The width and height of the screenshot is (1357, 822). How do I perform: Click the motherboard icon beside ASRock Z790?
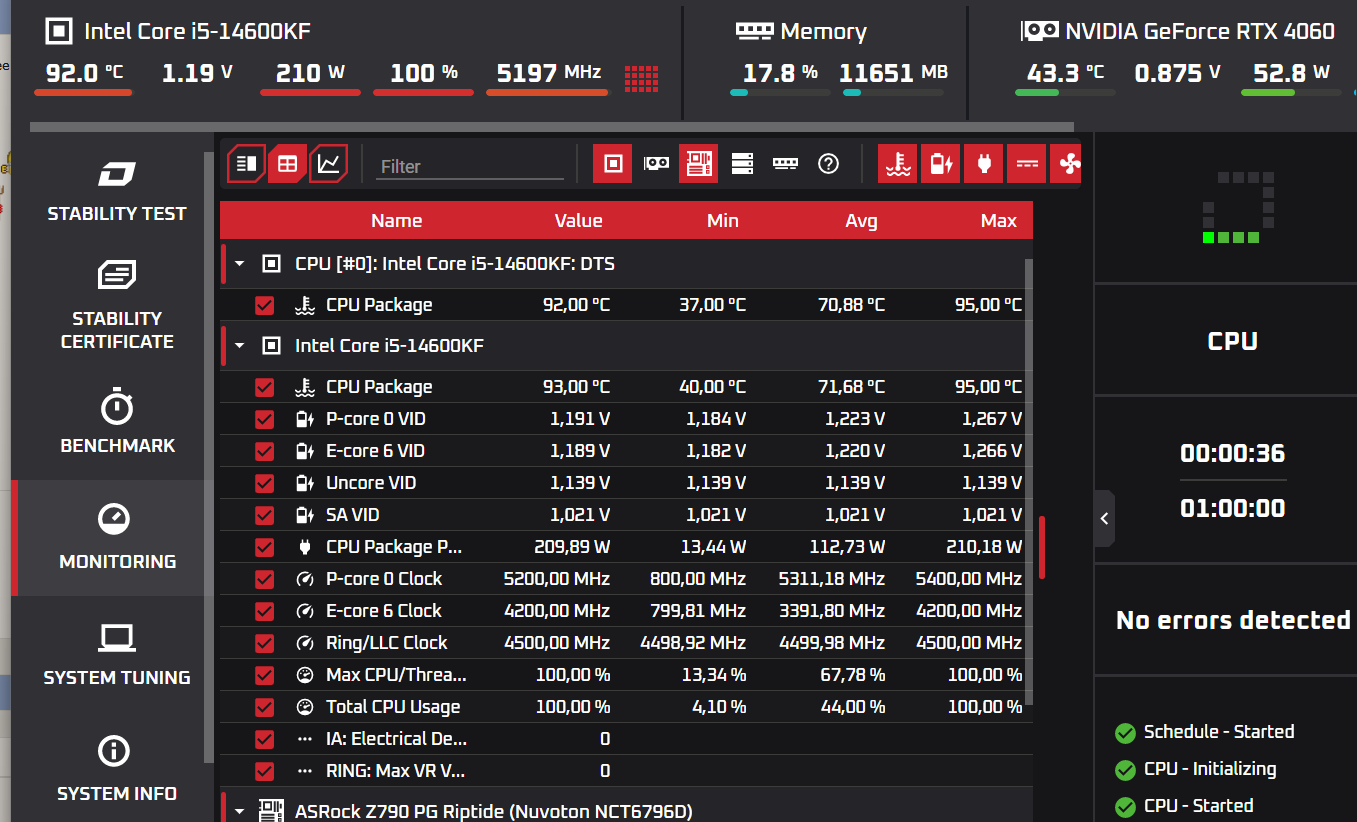[270, 810]
